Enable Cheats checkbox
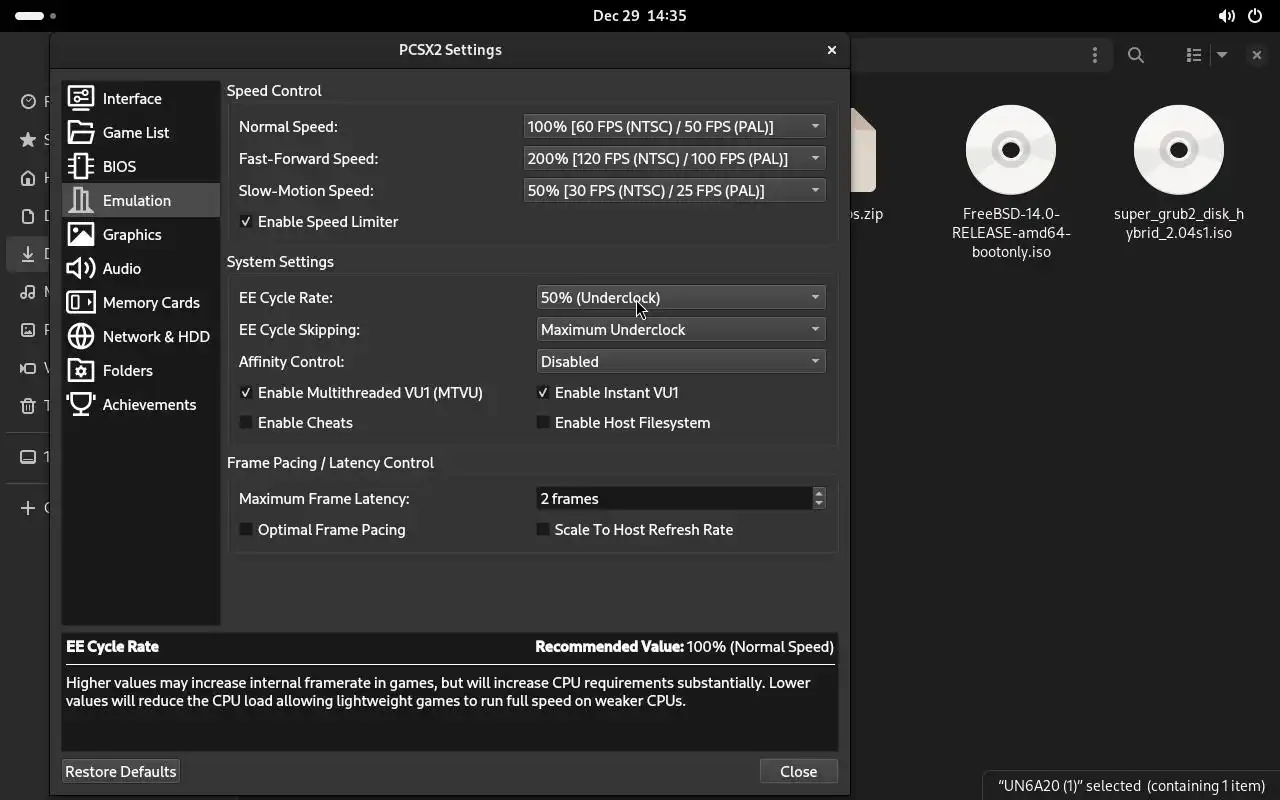This screenshot has width=1280, height=800. pyautogui.click(x=246, y=423)
